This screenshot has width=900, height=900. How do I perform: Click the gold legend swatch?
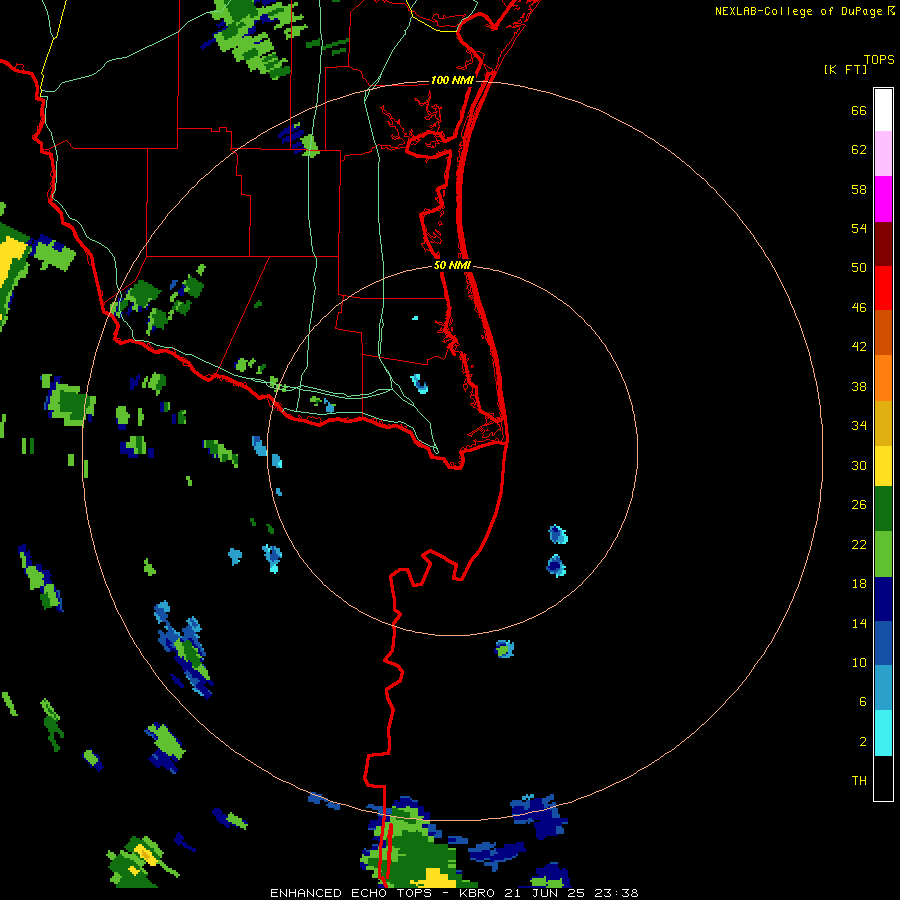[883, 422]
